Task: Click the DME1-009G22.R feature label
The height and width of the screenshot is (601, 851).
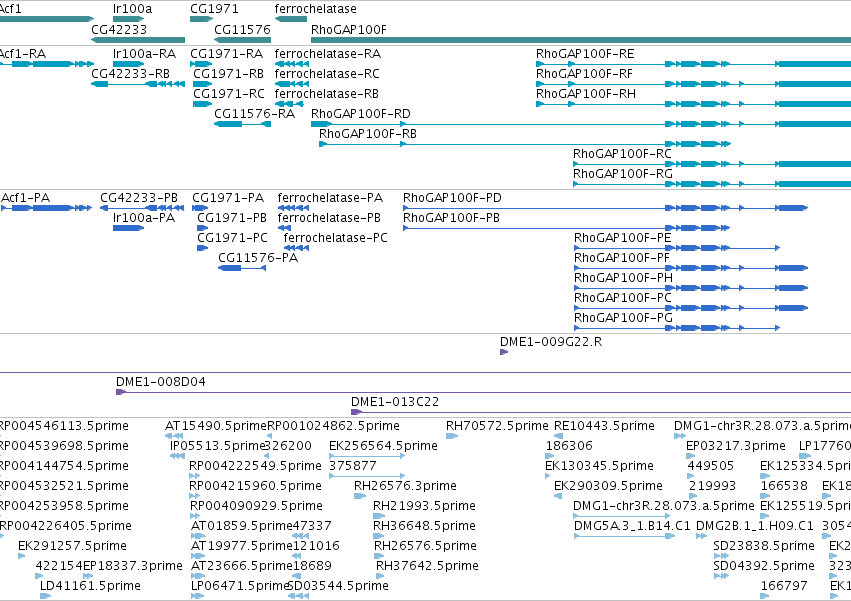Action: tap(551, 343)
